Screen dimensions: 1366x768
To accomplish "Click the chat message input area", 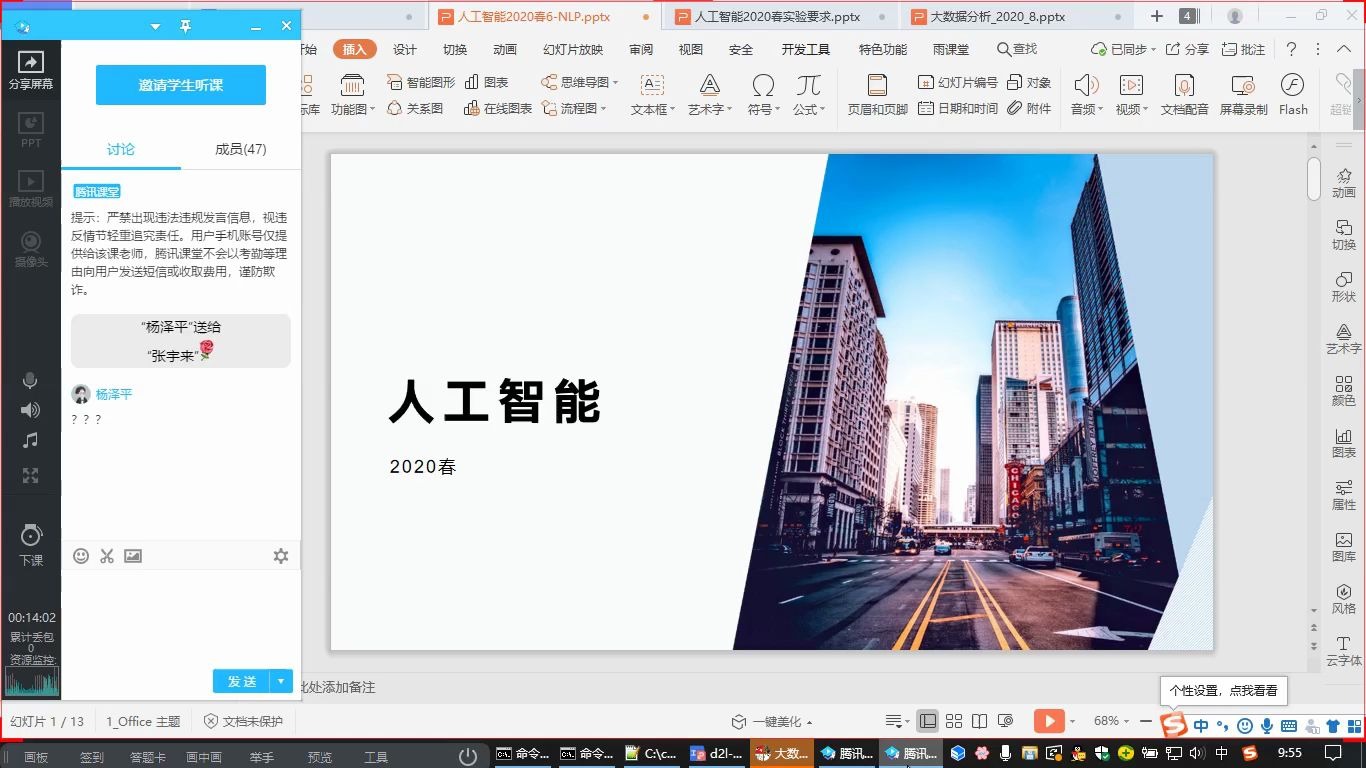I will (x=181, y=617).
